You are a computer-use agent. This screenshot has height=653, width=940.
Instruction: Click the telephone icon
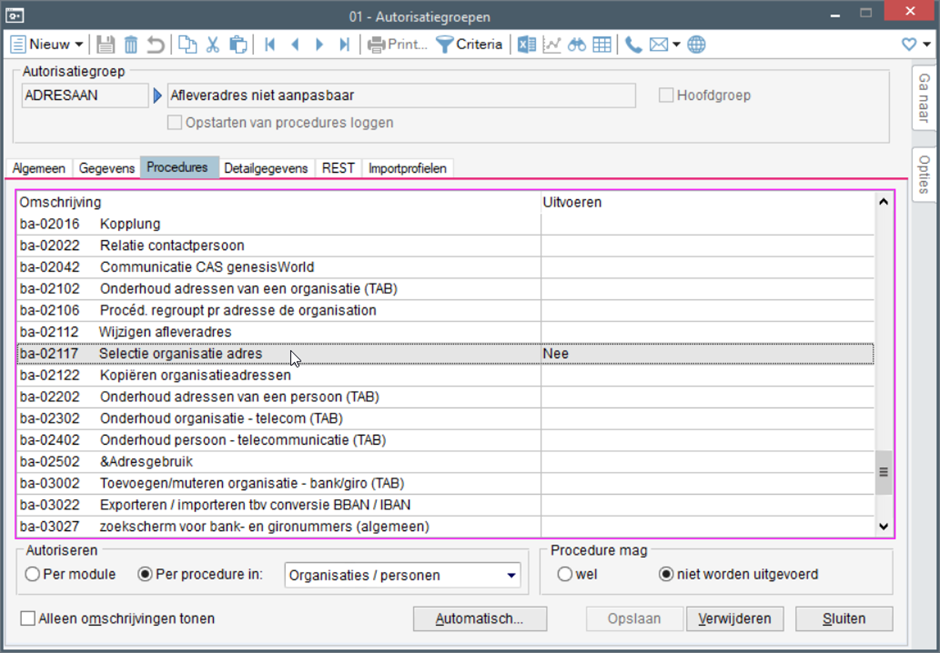click(633, 44)
